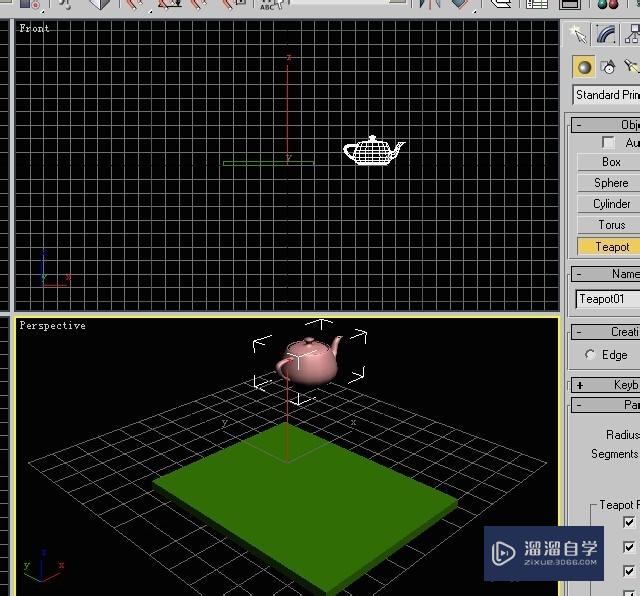Viewport: 640px width, 596px height.
Task: Open the Schematic View toolbar icon
Action: tap(569, 4)
